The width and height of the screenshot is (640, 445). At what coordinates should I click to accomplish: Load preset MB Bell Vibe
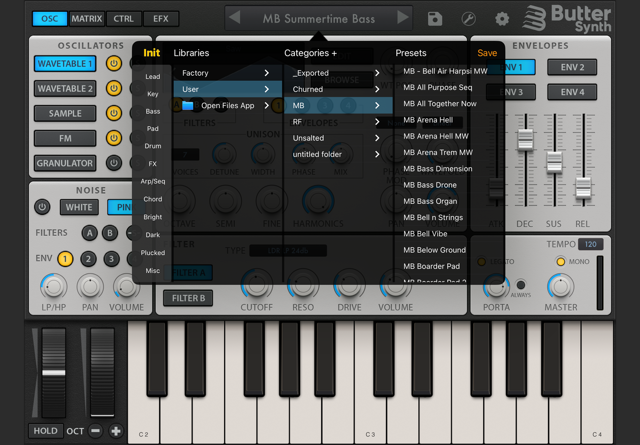point(425,234)
